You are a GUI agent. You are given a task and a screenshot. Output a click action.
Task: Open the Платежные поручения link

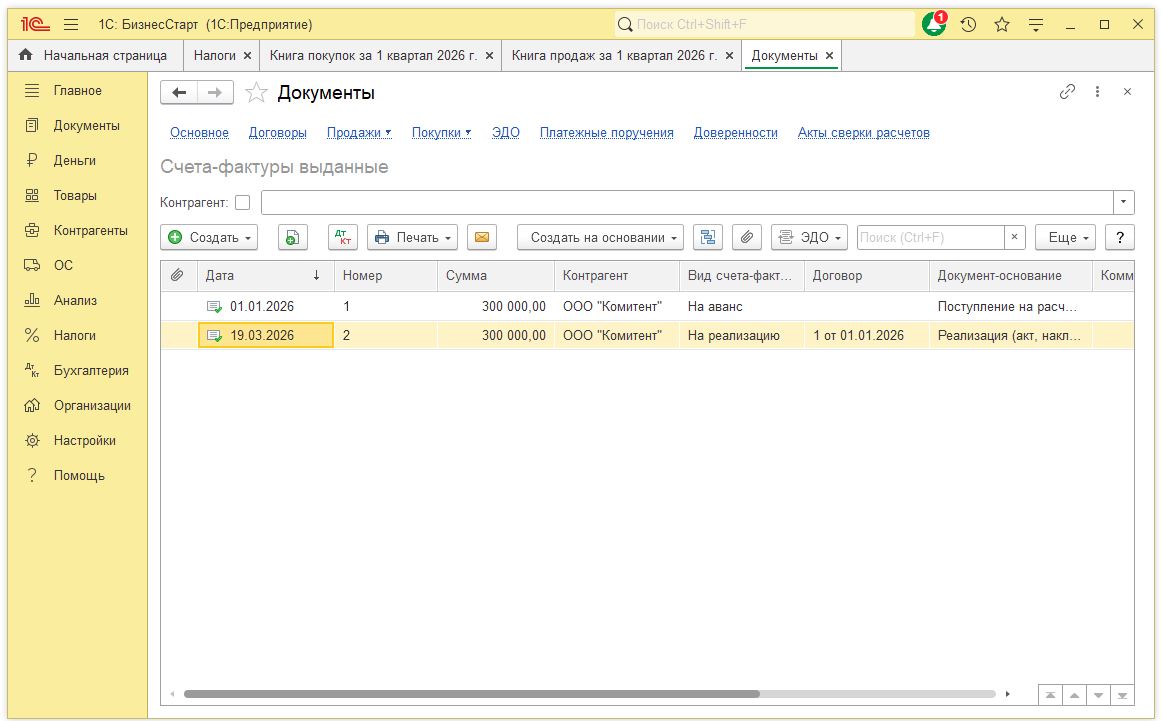pyautogui.click(x=606, y=133)
